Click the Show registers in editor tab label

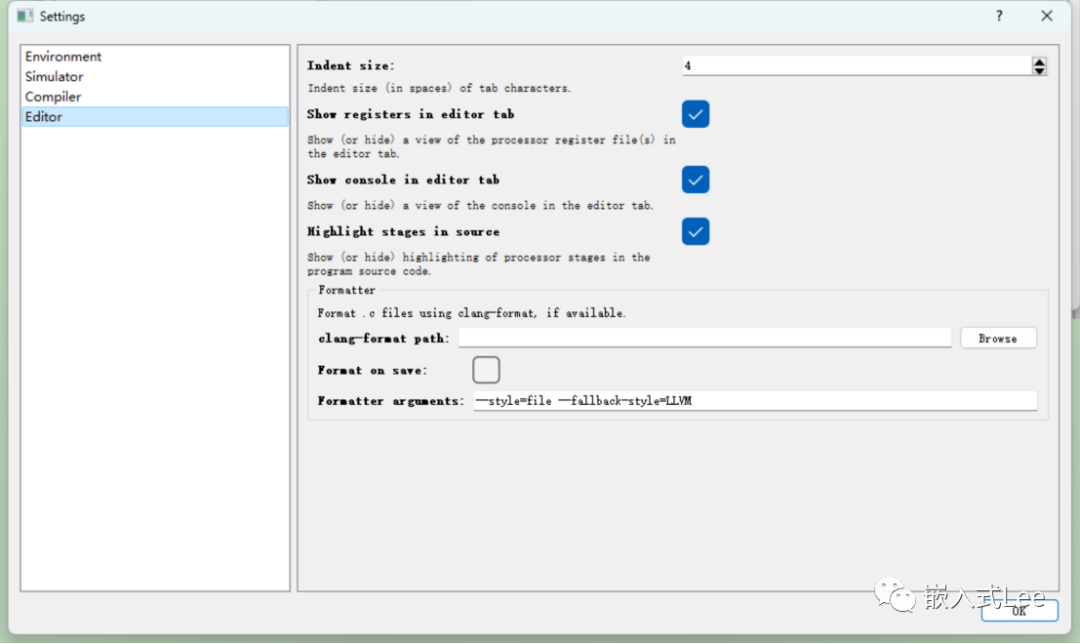tap(411, 114)
